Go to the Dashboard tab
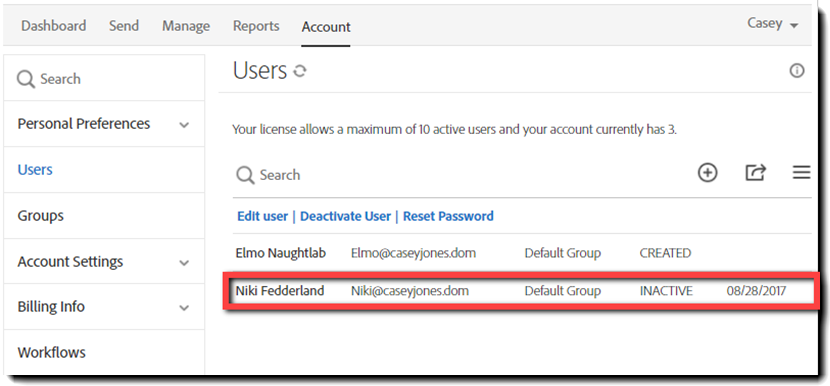Viewport: 830px width, 386px height. point(53,26)
